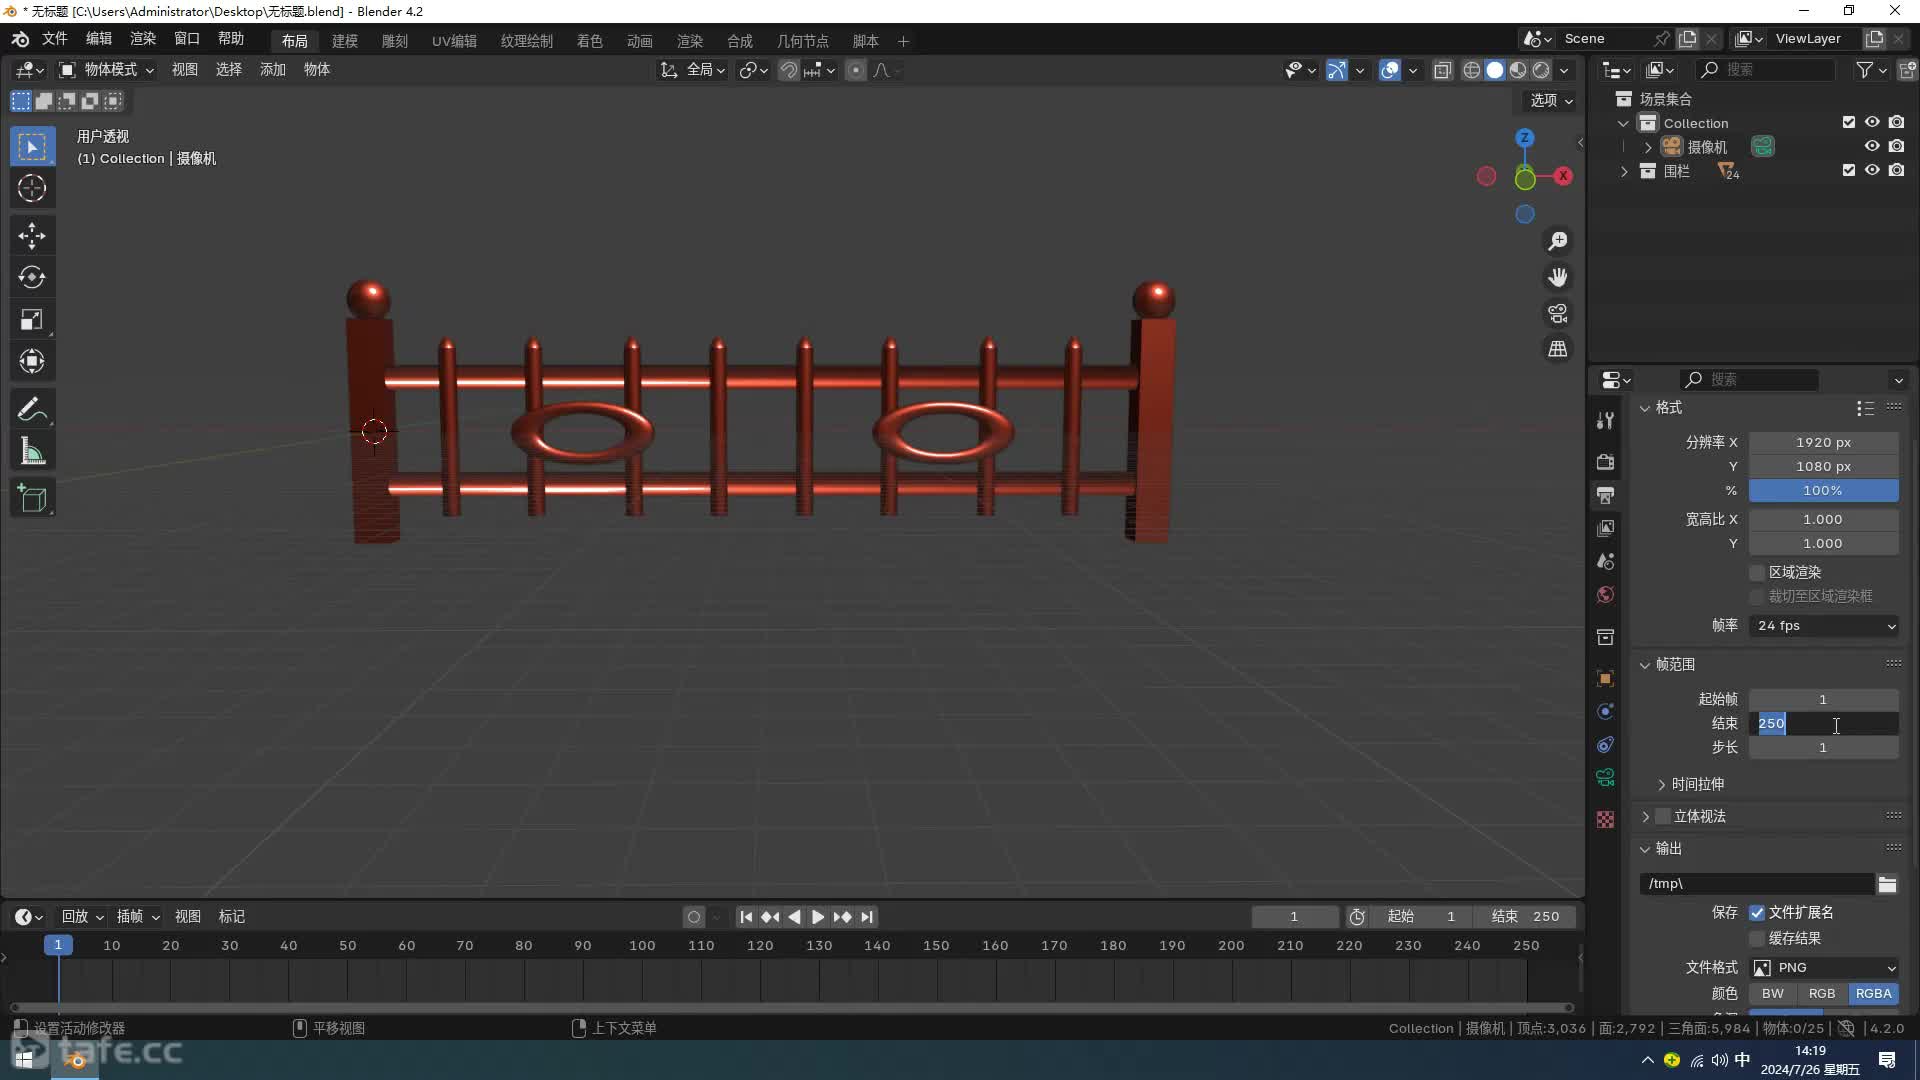Select the RGBA color mode button
This screenshot has width=1920, height=1080.
click(1873, 994)
